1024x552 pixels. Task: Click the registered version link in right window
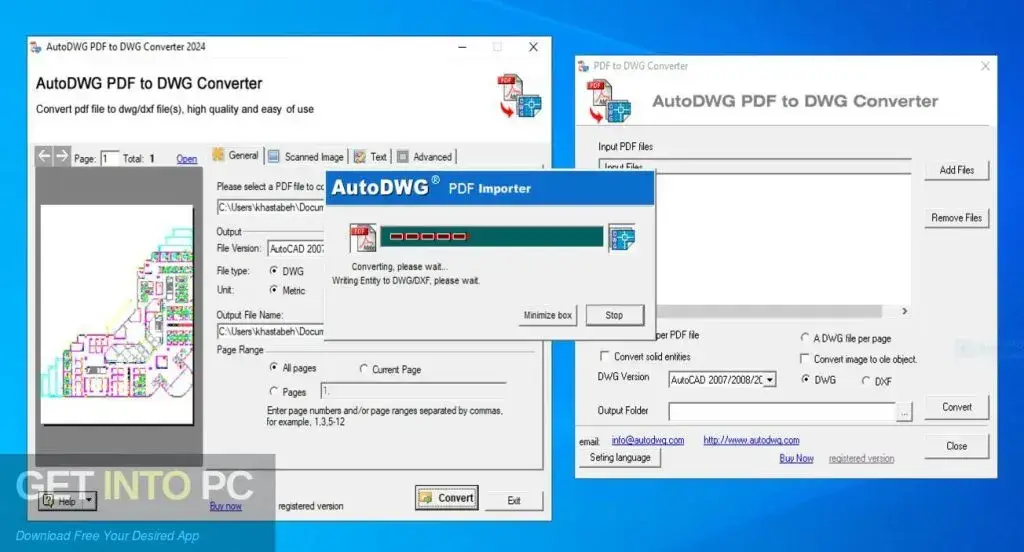click(861, 459)
